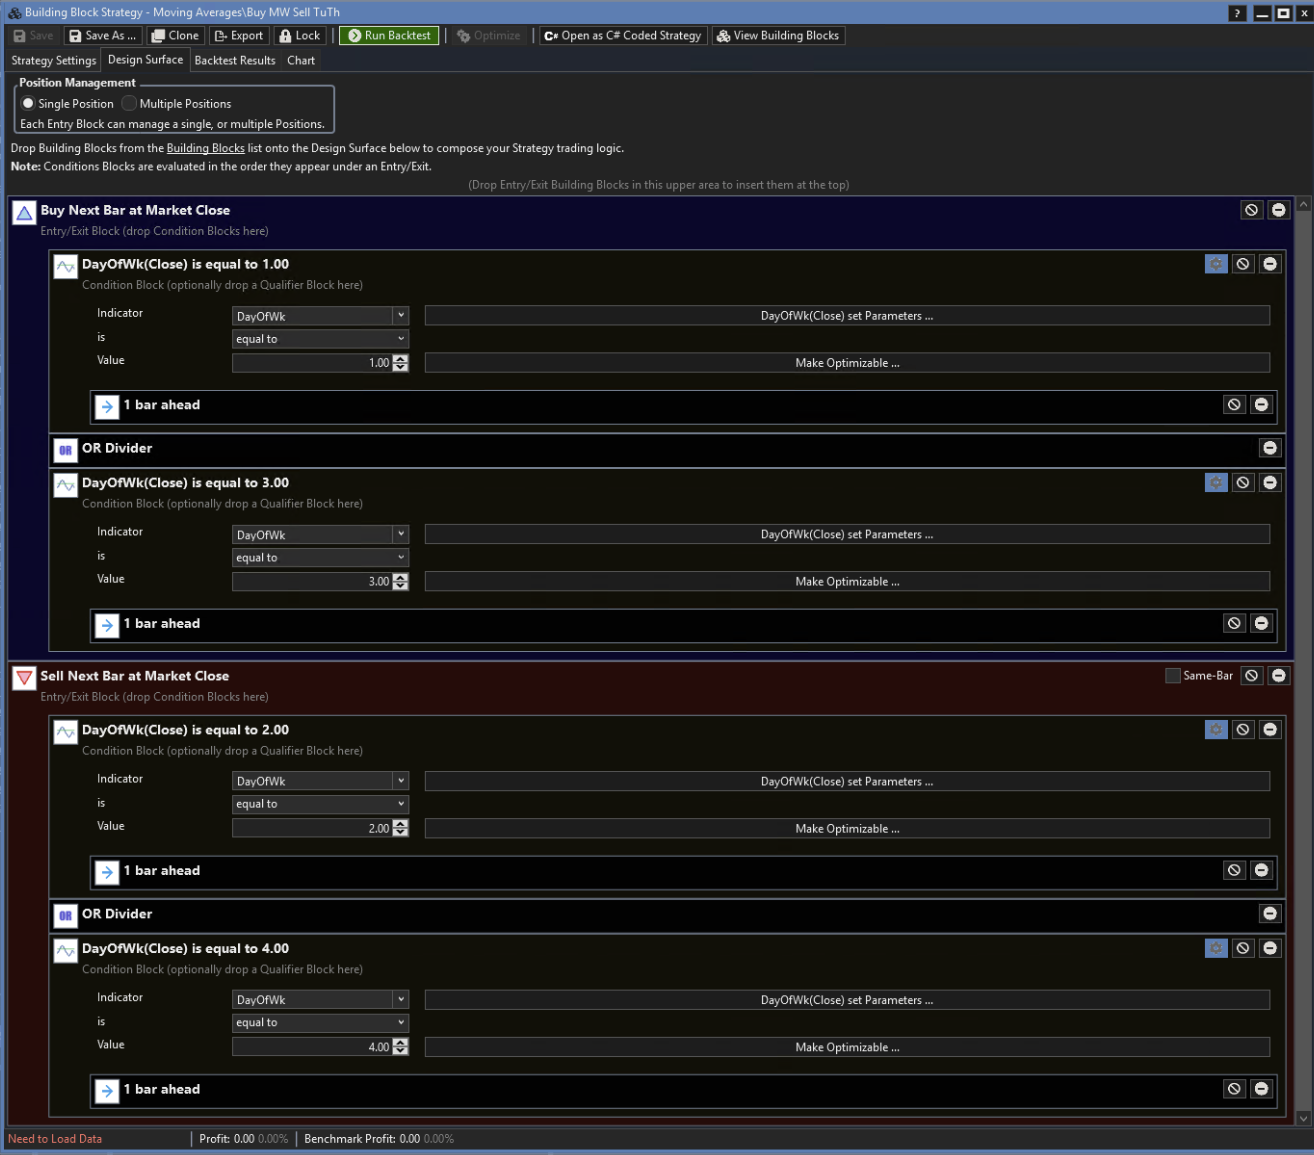Image resolution: width=1314 pixels, height=1155 pixels.
Task: Click Make Optimizable for value 2.00
Action: click(847, 829)
